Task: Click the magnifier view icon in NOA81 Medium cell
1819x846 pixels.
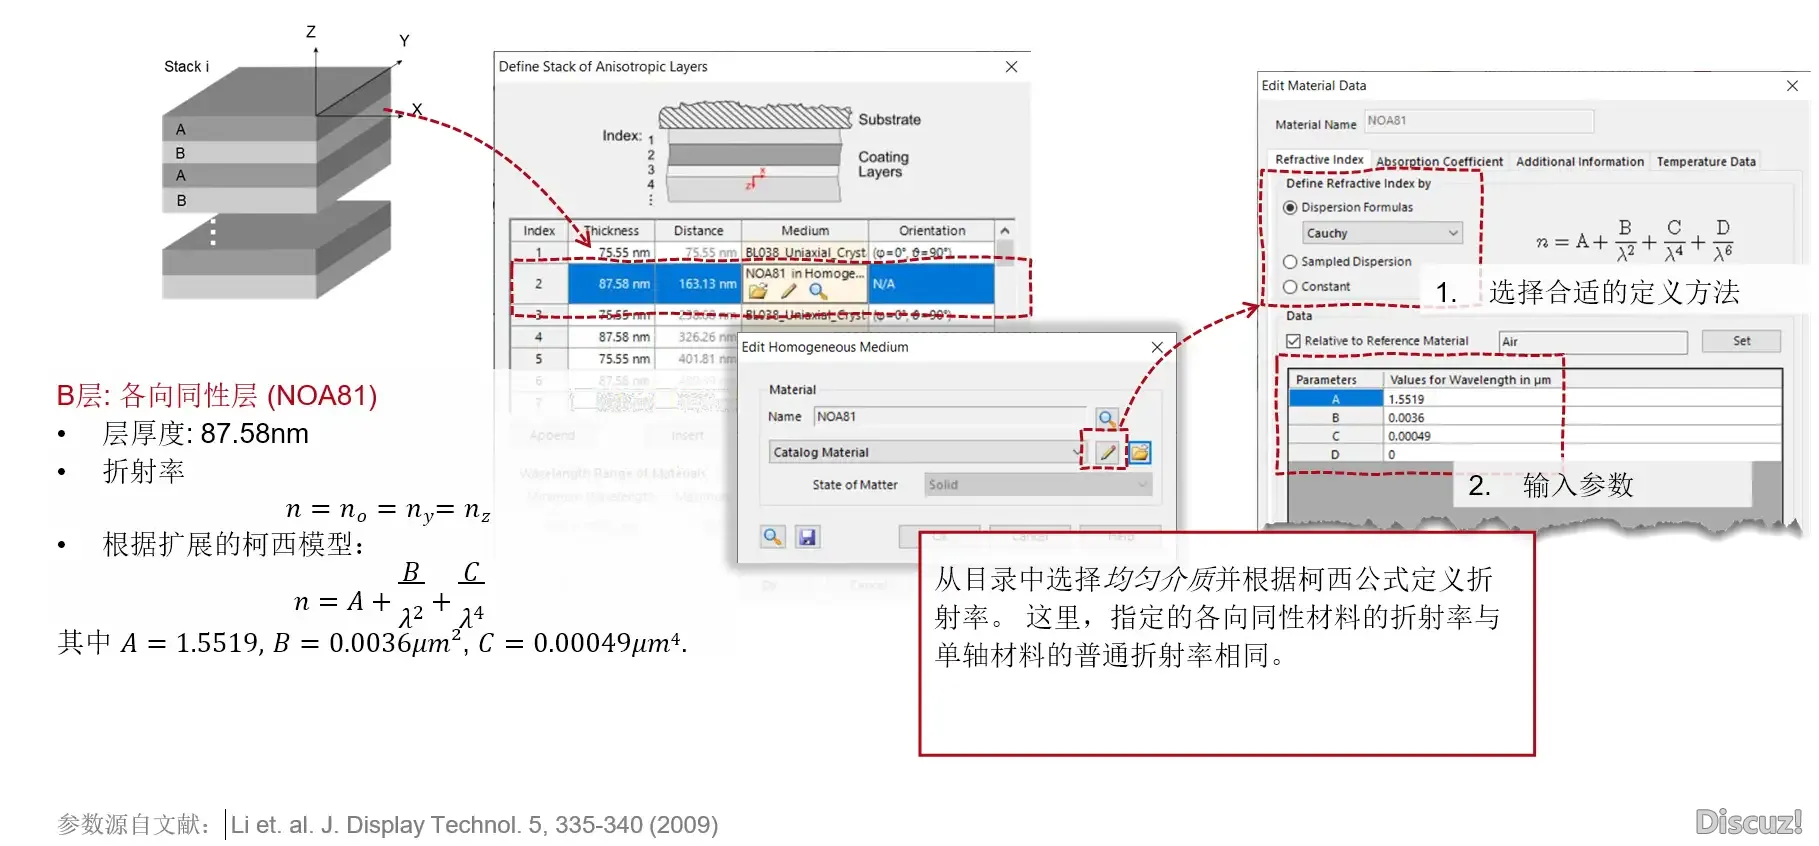Action: pos(818,291)
